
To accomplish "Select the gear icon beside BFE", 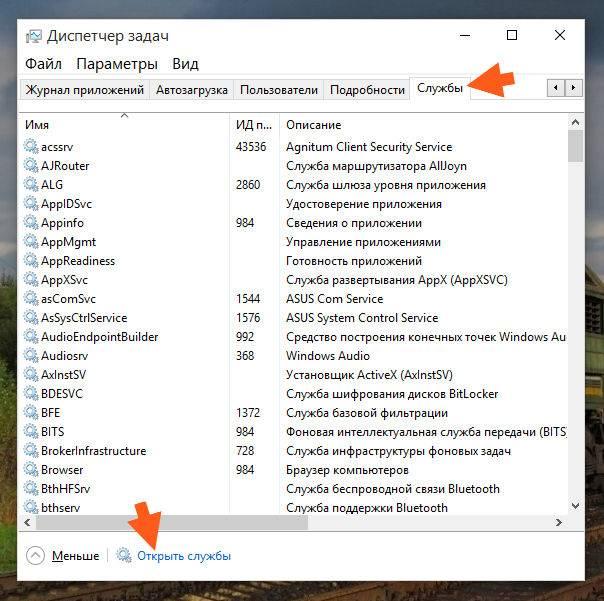I will click(31, 413).
